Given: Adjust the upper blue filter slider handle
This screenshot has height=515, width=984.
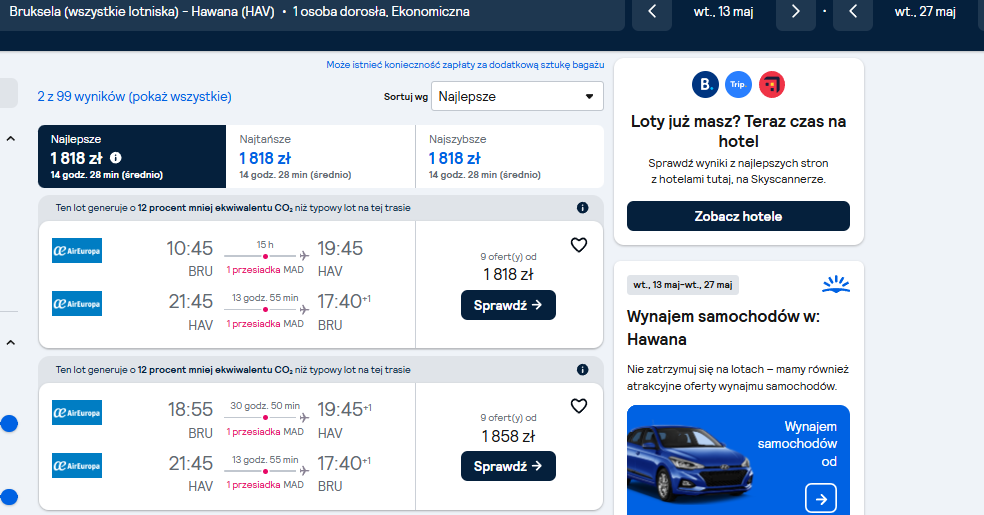Looking at the screenshot, I should click(9, 423).
